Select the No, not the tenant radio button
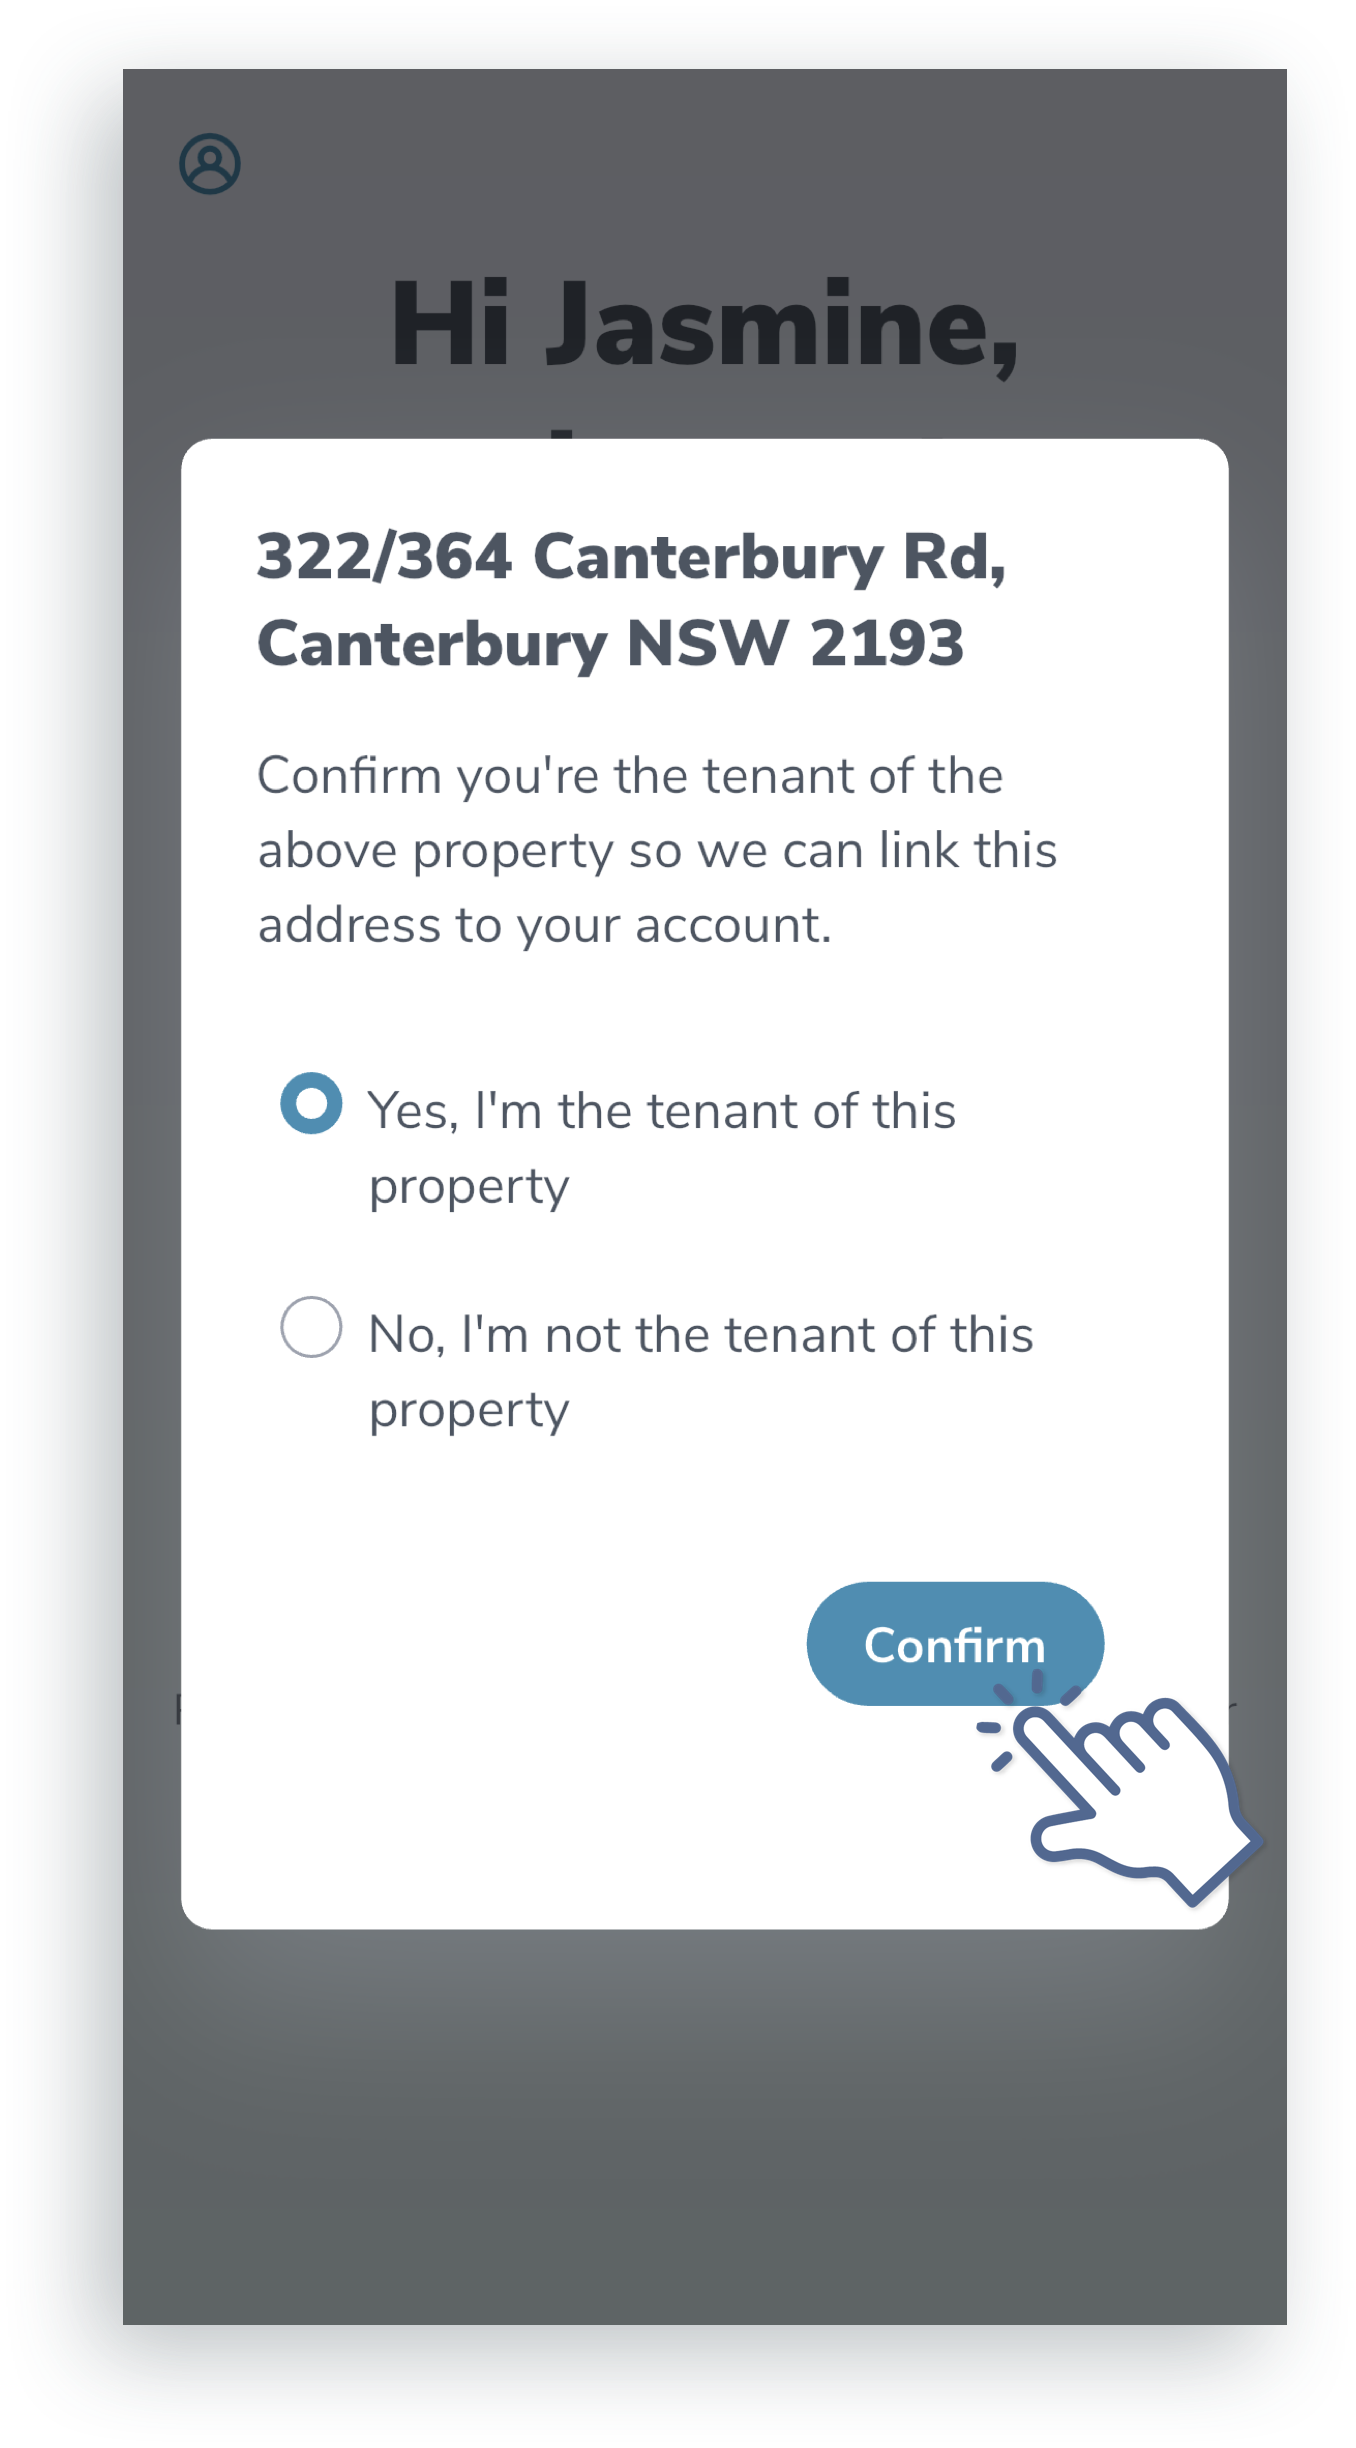 click(x=311, y=1327)
